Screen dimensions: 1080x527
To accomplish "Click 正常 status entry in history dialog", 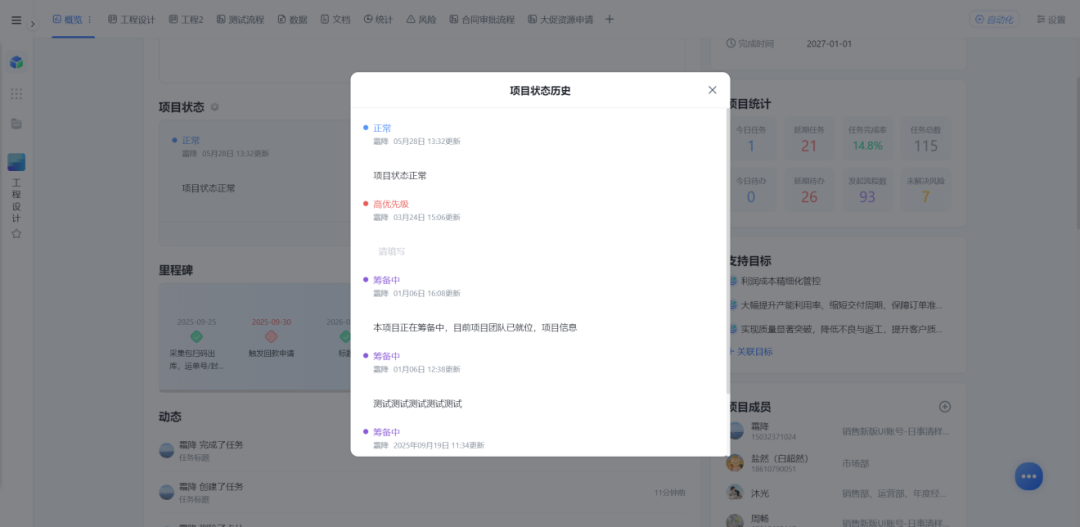I will click(382, 128).
